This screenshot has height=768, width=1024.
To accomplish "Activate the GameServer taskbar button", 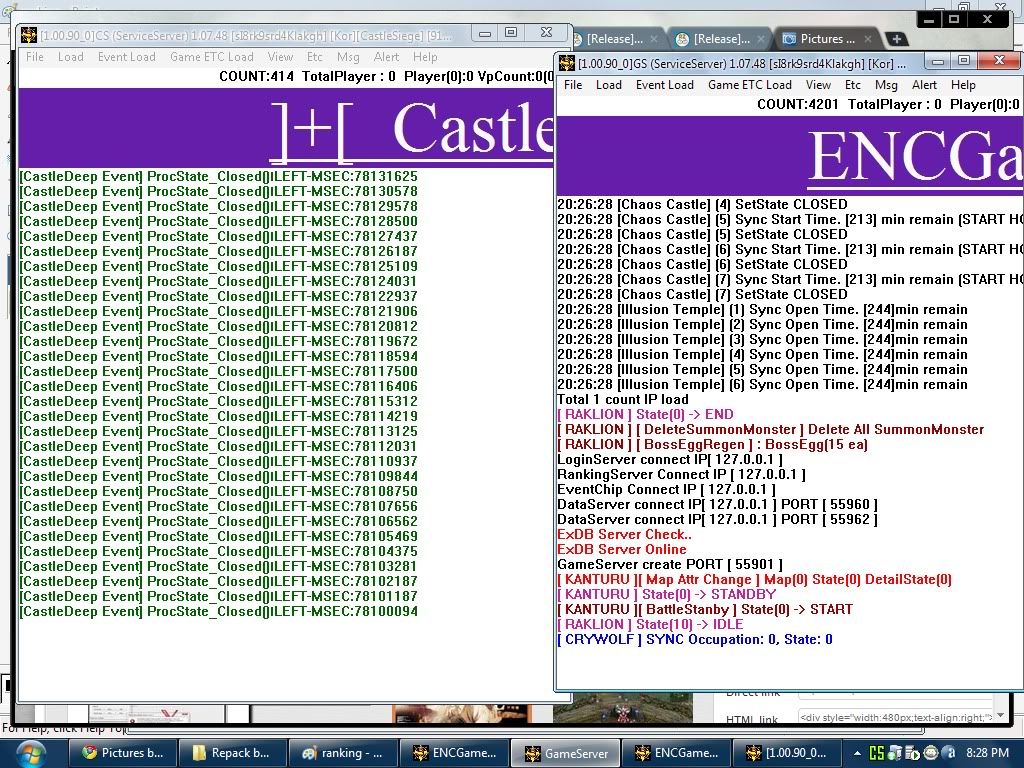I will click(x=565, y=753).
